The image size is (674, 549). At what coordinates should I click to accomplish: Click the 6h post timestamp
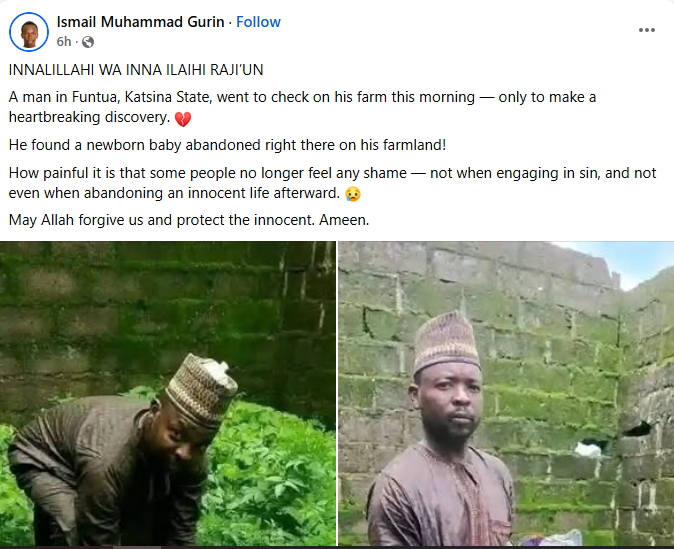tap(65, 42)
